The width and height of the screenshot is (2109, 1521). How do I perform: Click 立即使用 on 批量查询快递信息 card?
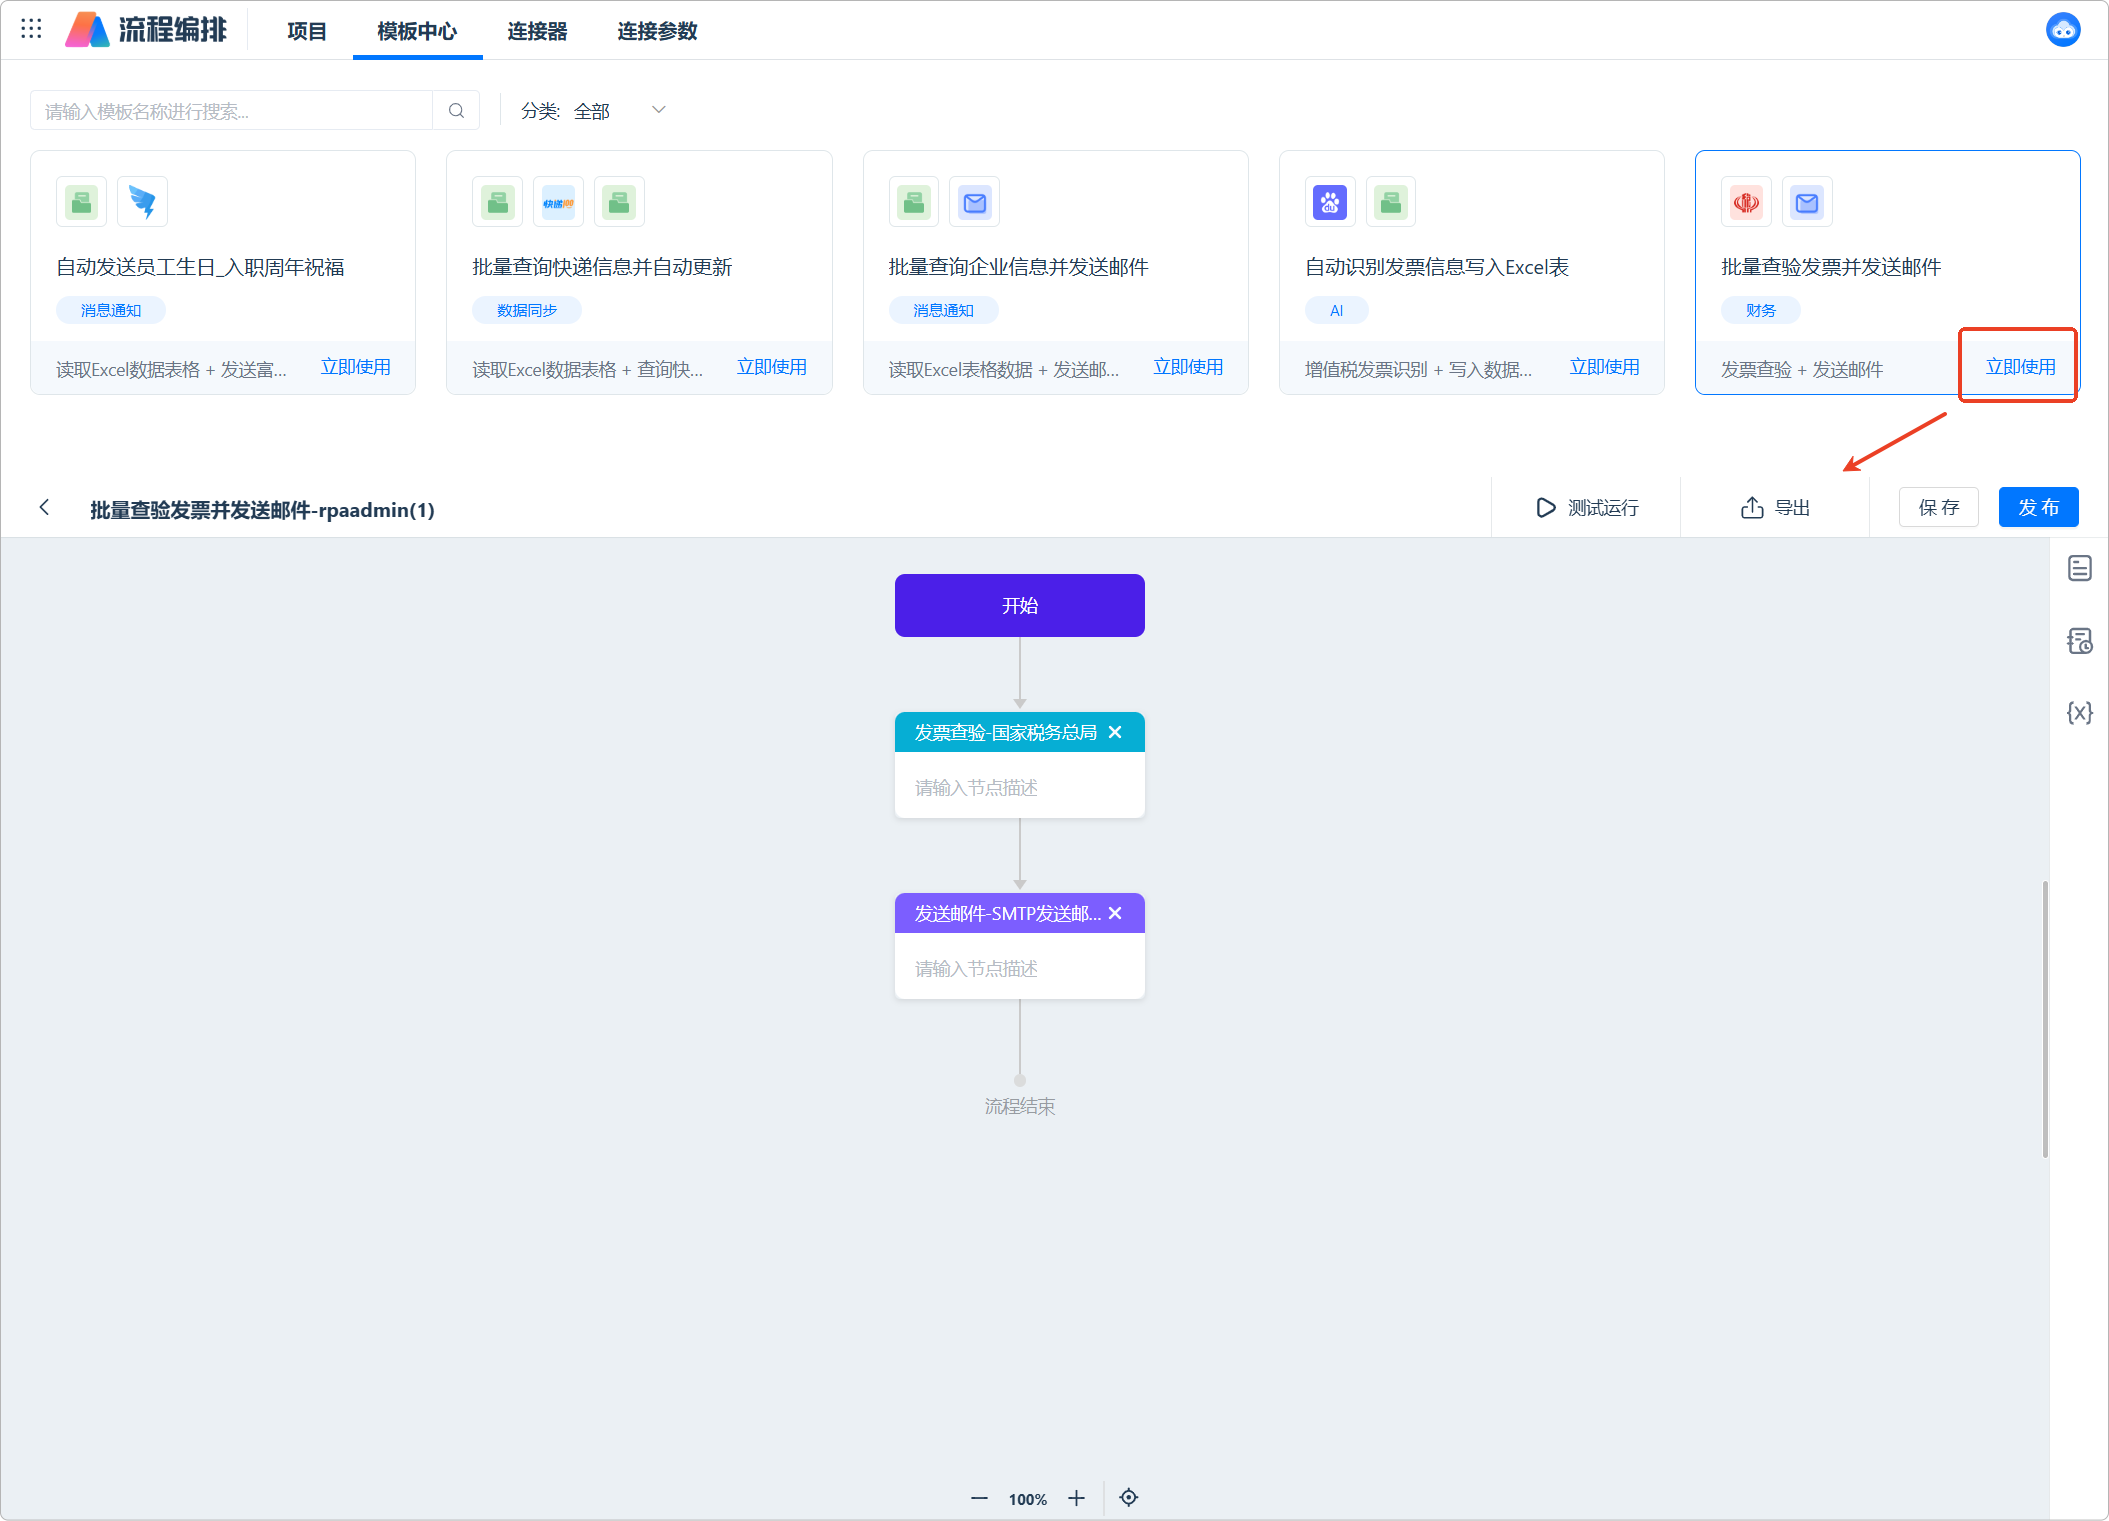tap(771, 368)
